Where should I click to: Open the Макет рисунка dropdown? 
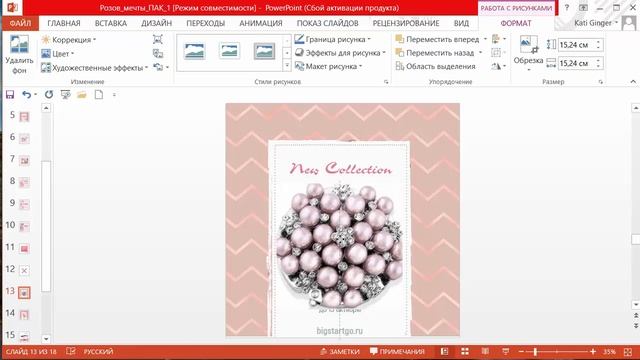coord(329,66)
